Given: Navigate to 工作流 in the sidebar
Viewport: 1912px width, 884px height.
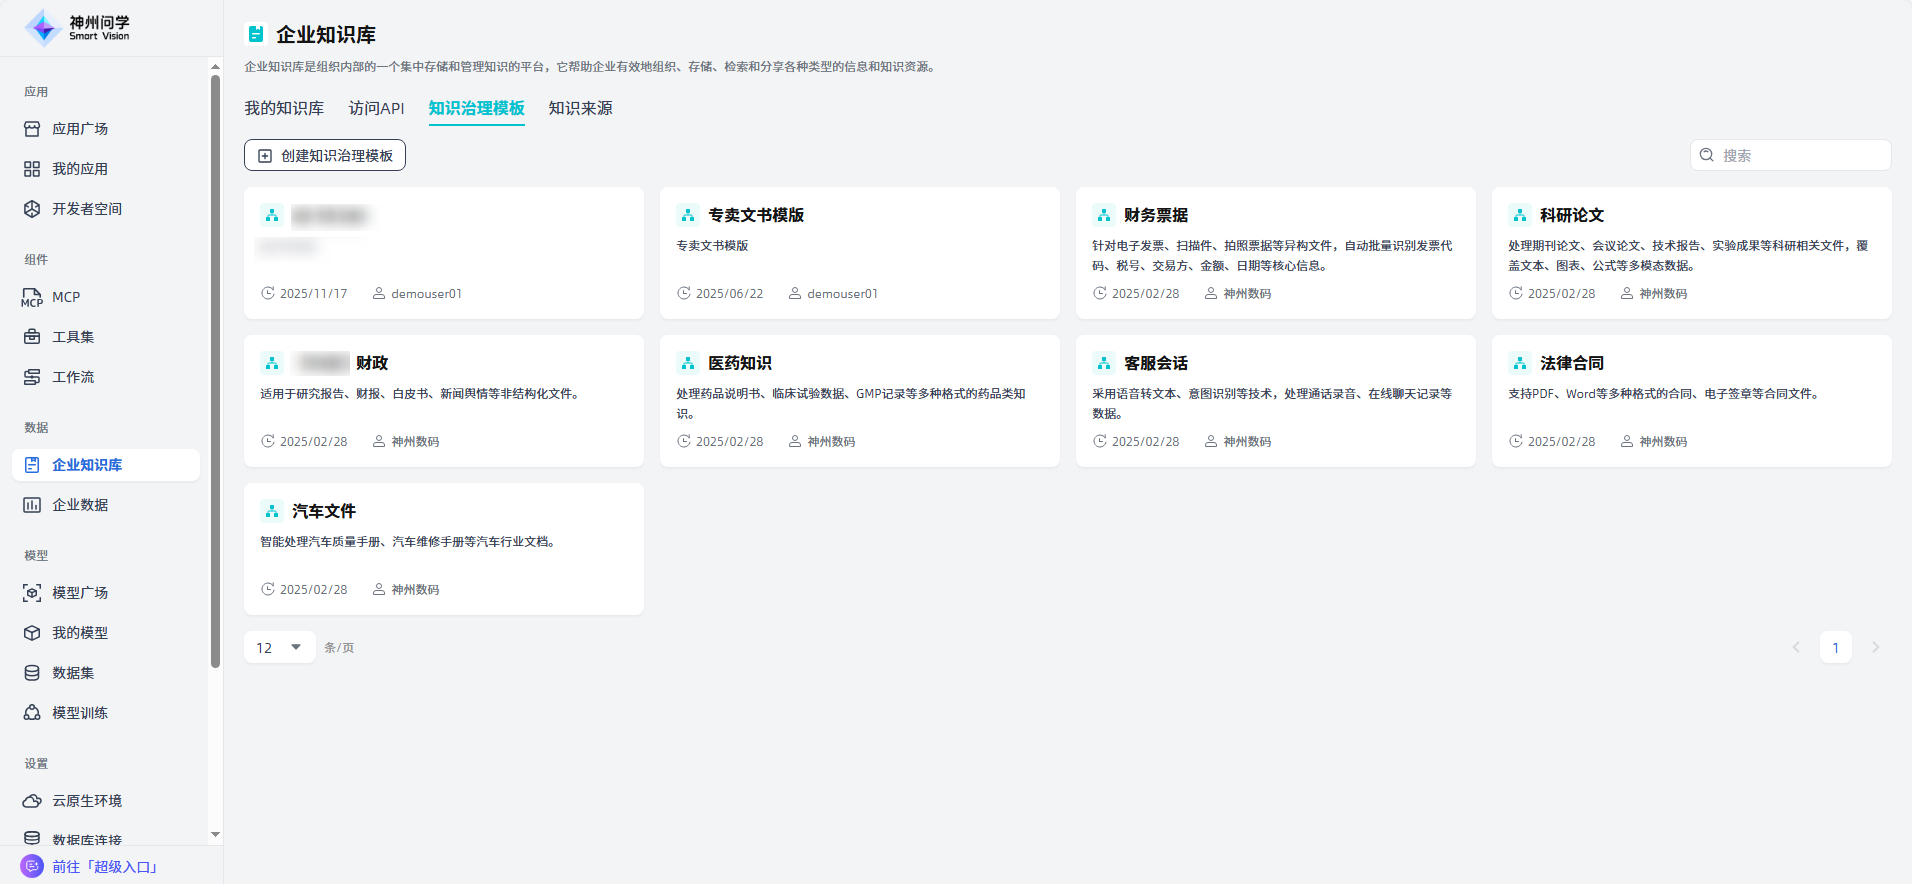Looking at the screenshot, I should 73,377.
